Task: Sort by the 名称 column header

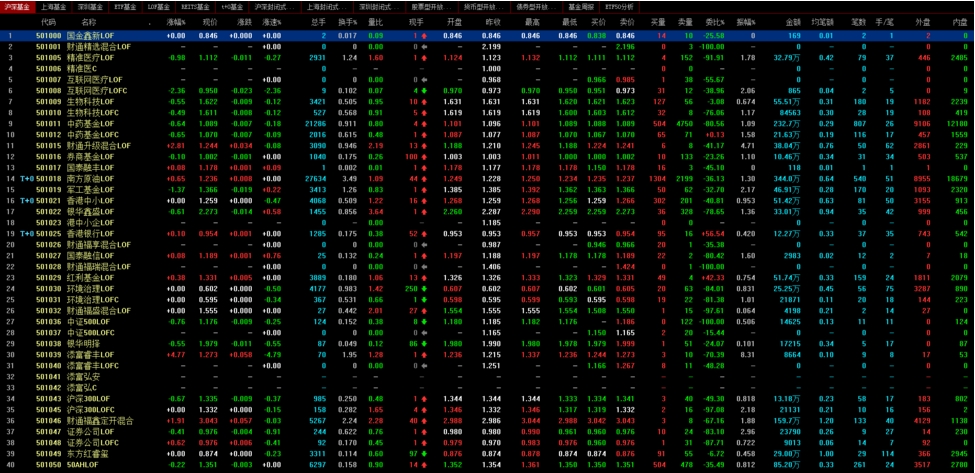Action: point(88,23)
